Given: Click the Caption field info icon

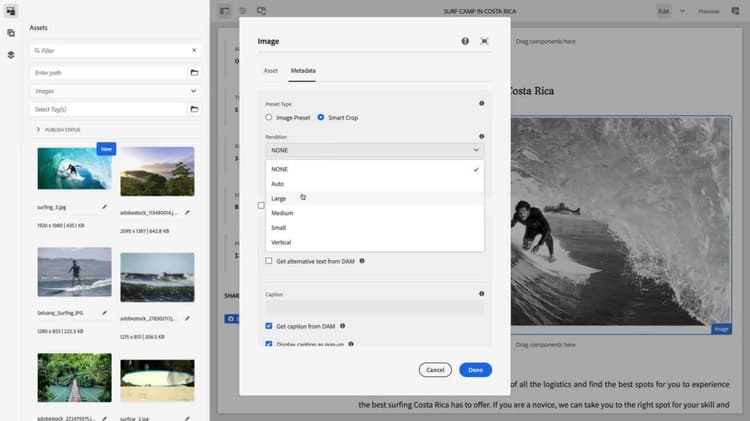Looking at the screenshot, I should (481, 294).
